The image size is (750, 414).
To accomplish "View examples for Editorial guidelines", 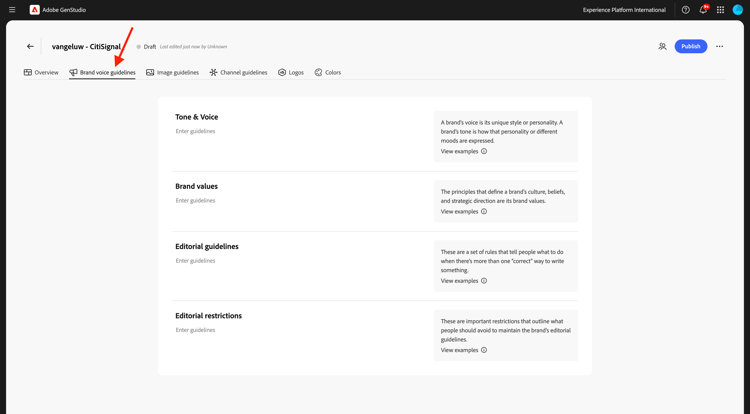I will coord(463,281).
